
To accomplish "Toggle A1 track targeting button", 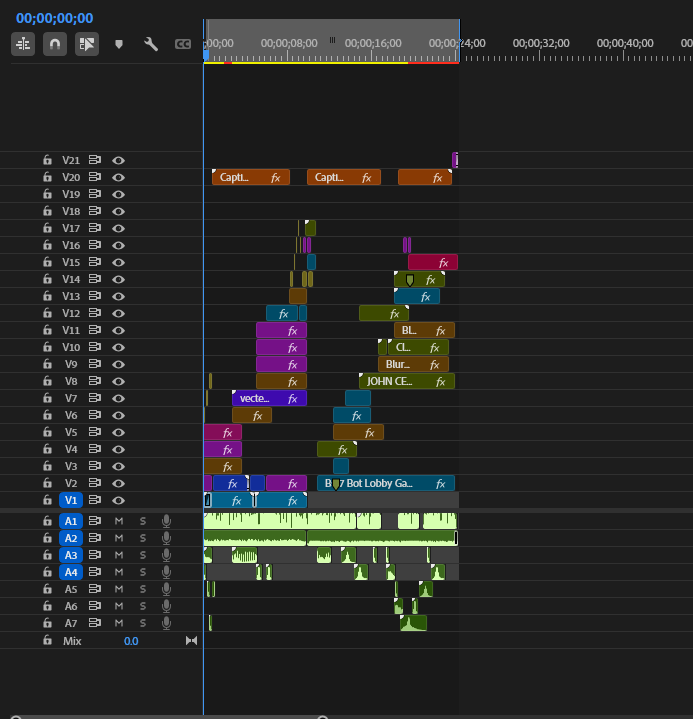I will point(71,521).
